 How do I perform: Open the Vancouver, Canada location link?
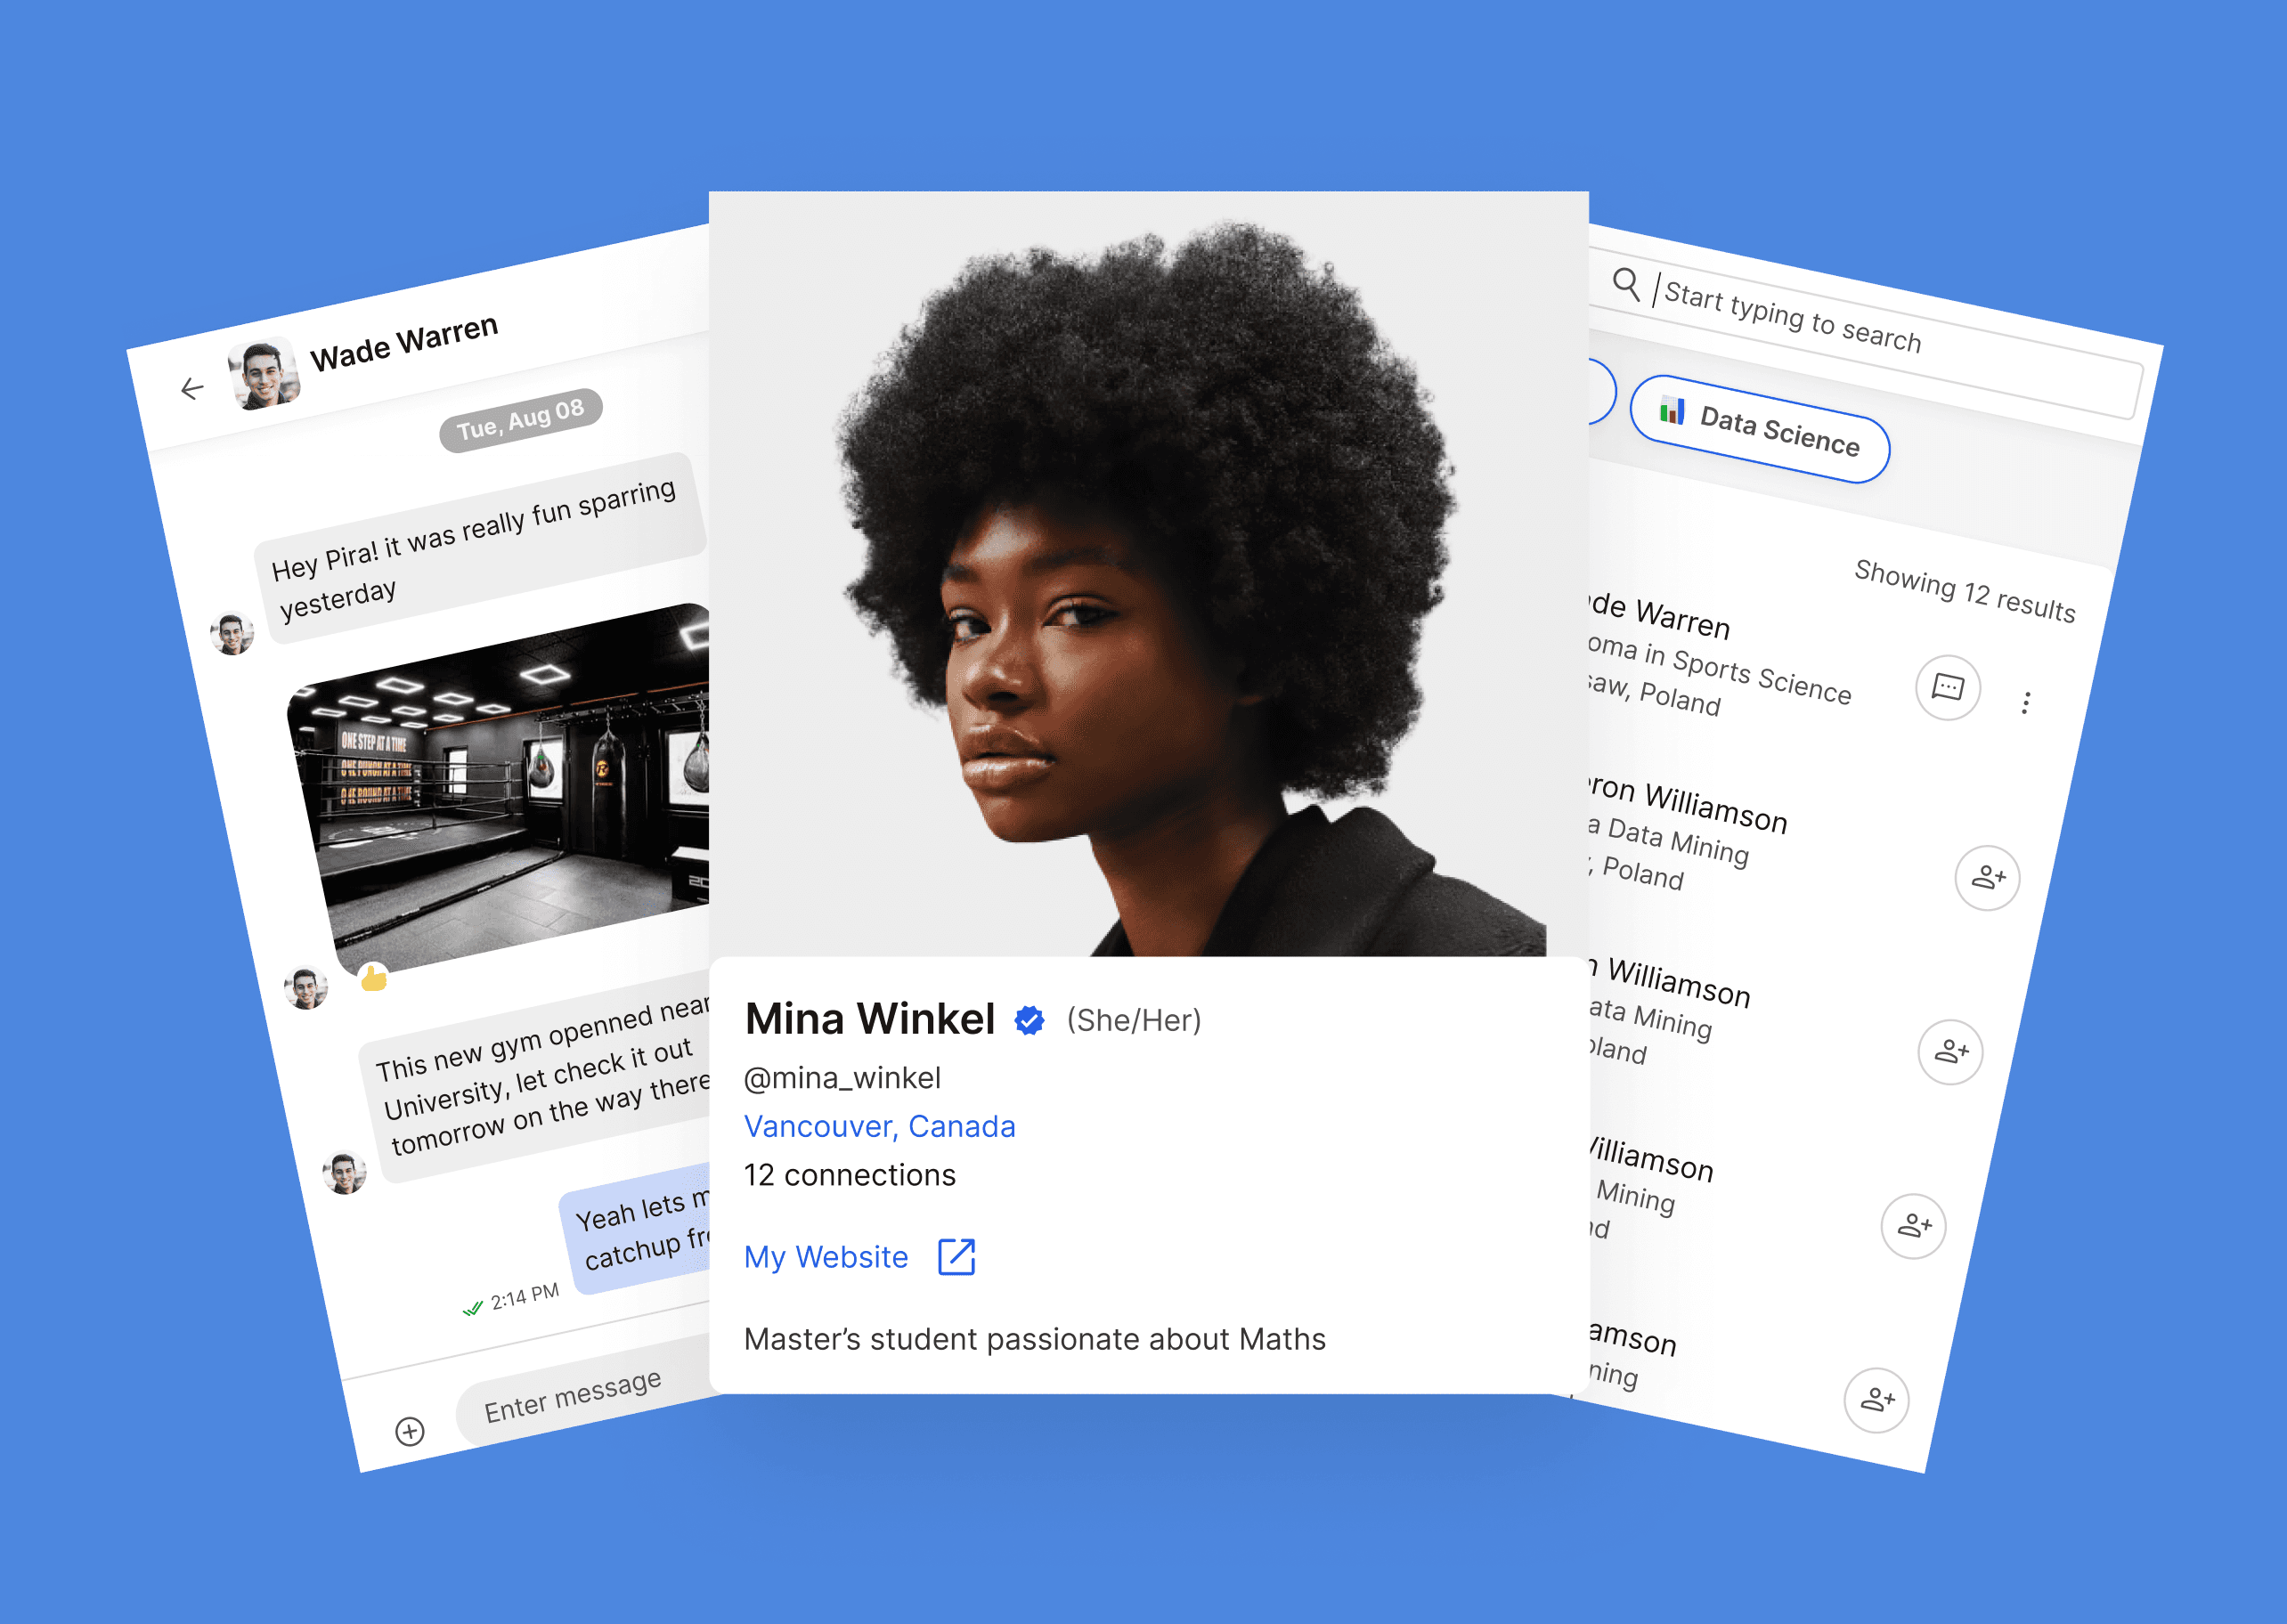(x=879, y=1127)
